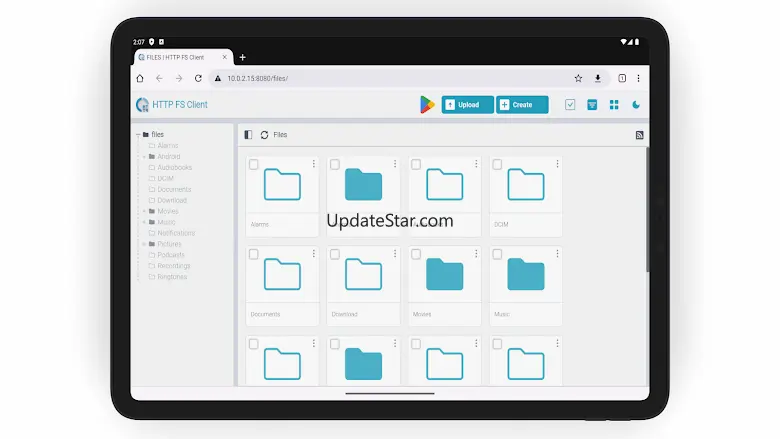The width and height of the screenshot is (780, 439).
Task: Check the Documents folder checkbox
Action: point(254,254)
